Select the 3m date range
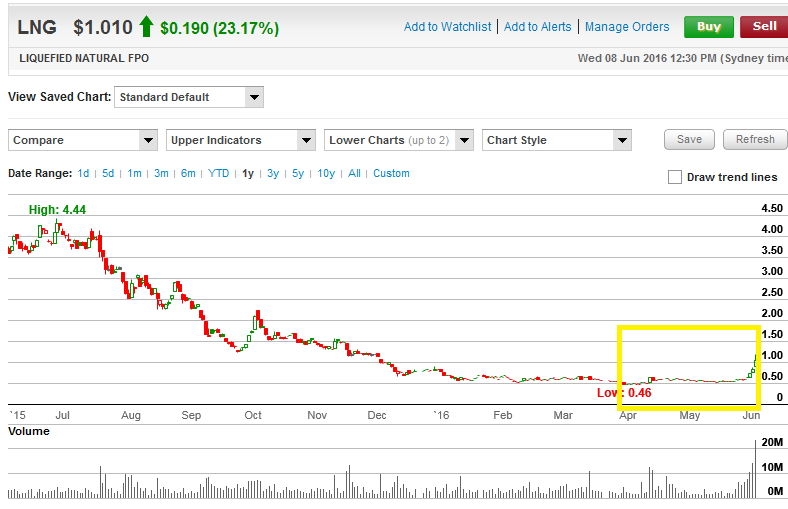Image resolution: width=788 pixels, height=509 pixels. point(161,173)
